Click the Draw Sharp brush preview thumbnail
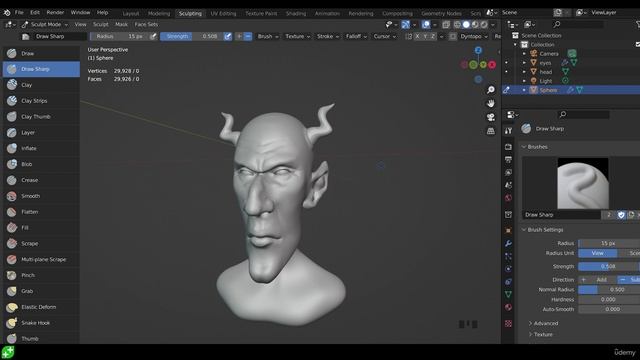Viewport: 640px width, 360px height. 583,183
